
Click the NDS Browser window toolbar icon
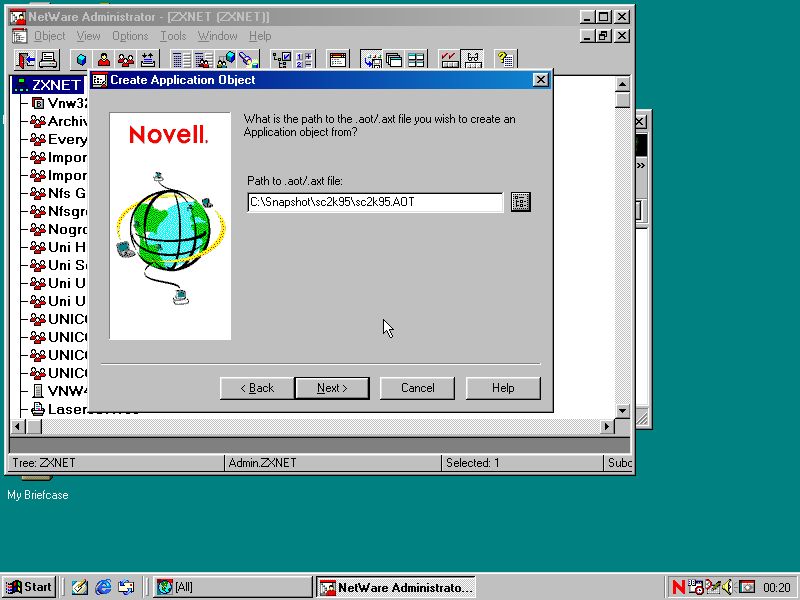(x=337, y=60)
